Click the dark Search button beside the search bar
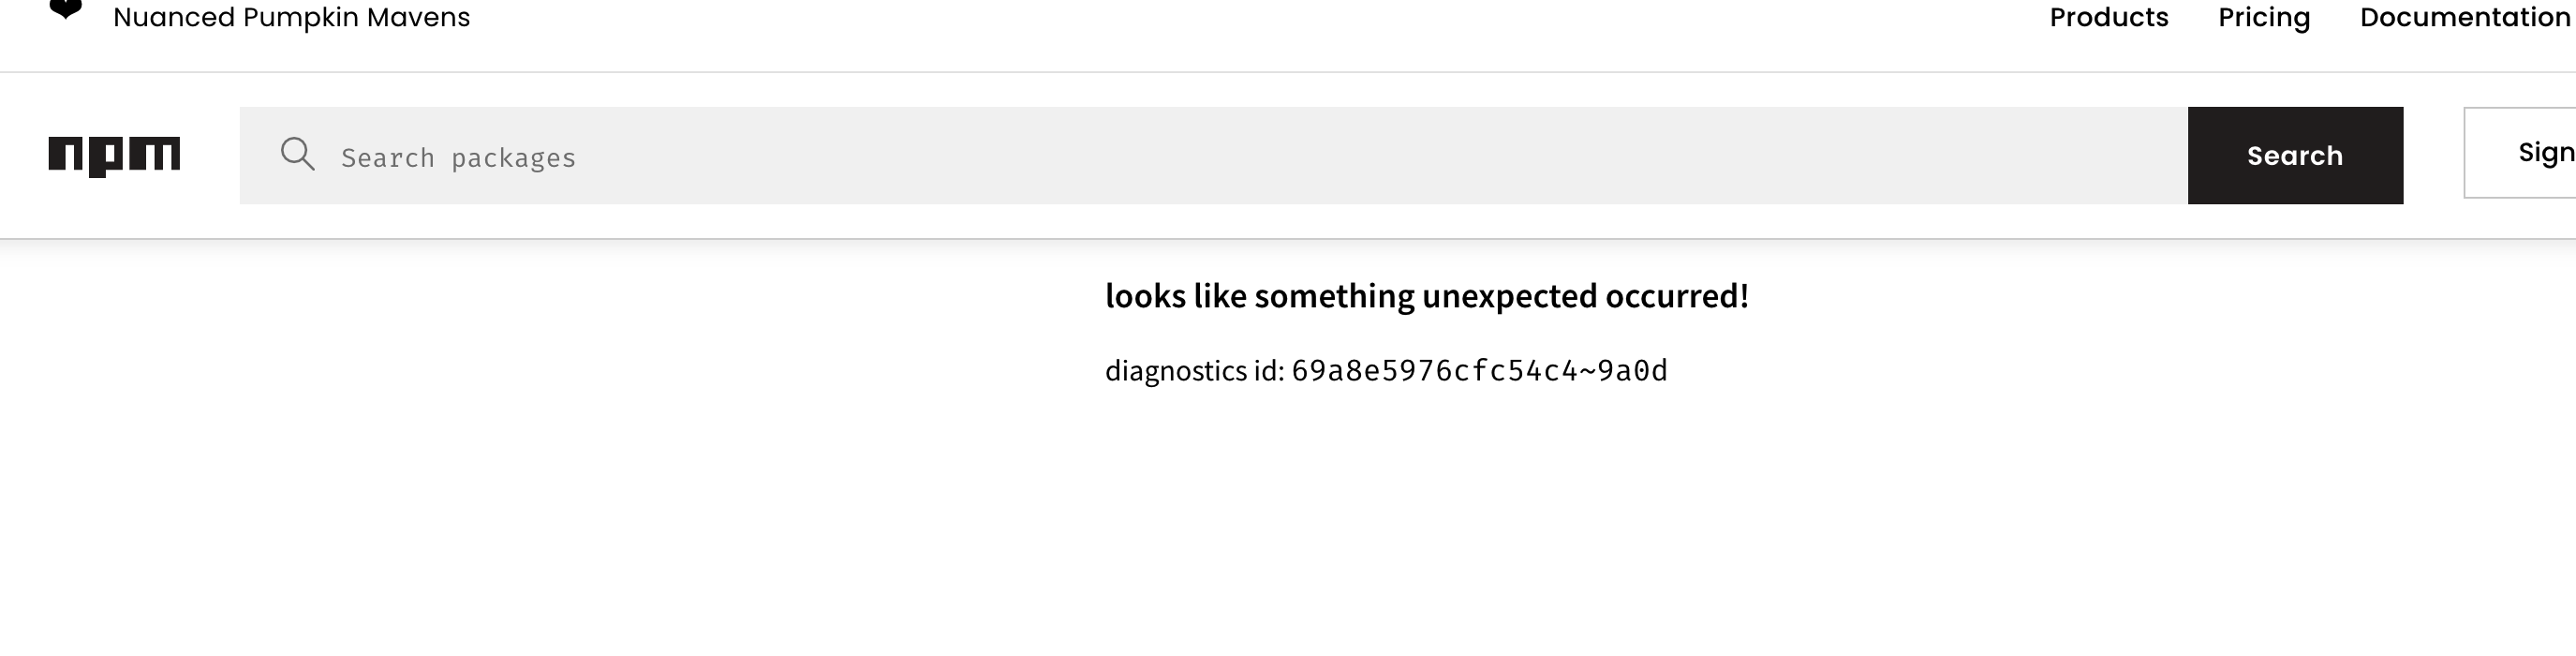2576x656 pixels. 2295,155
